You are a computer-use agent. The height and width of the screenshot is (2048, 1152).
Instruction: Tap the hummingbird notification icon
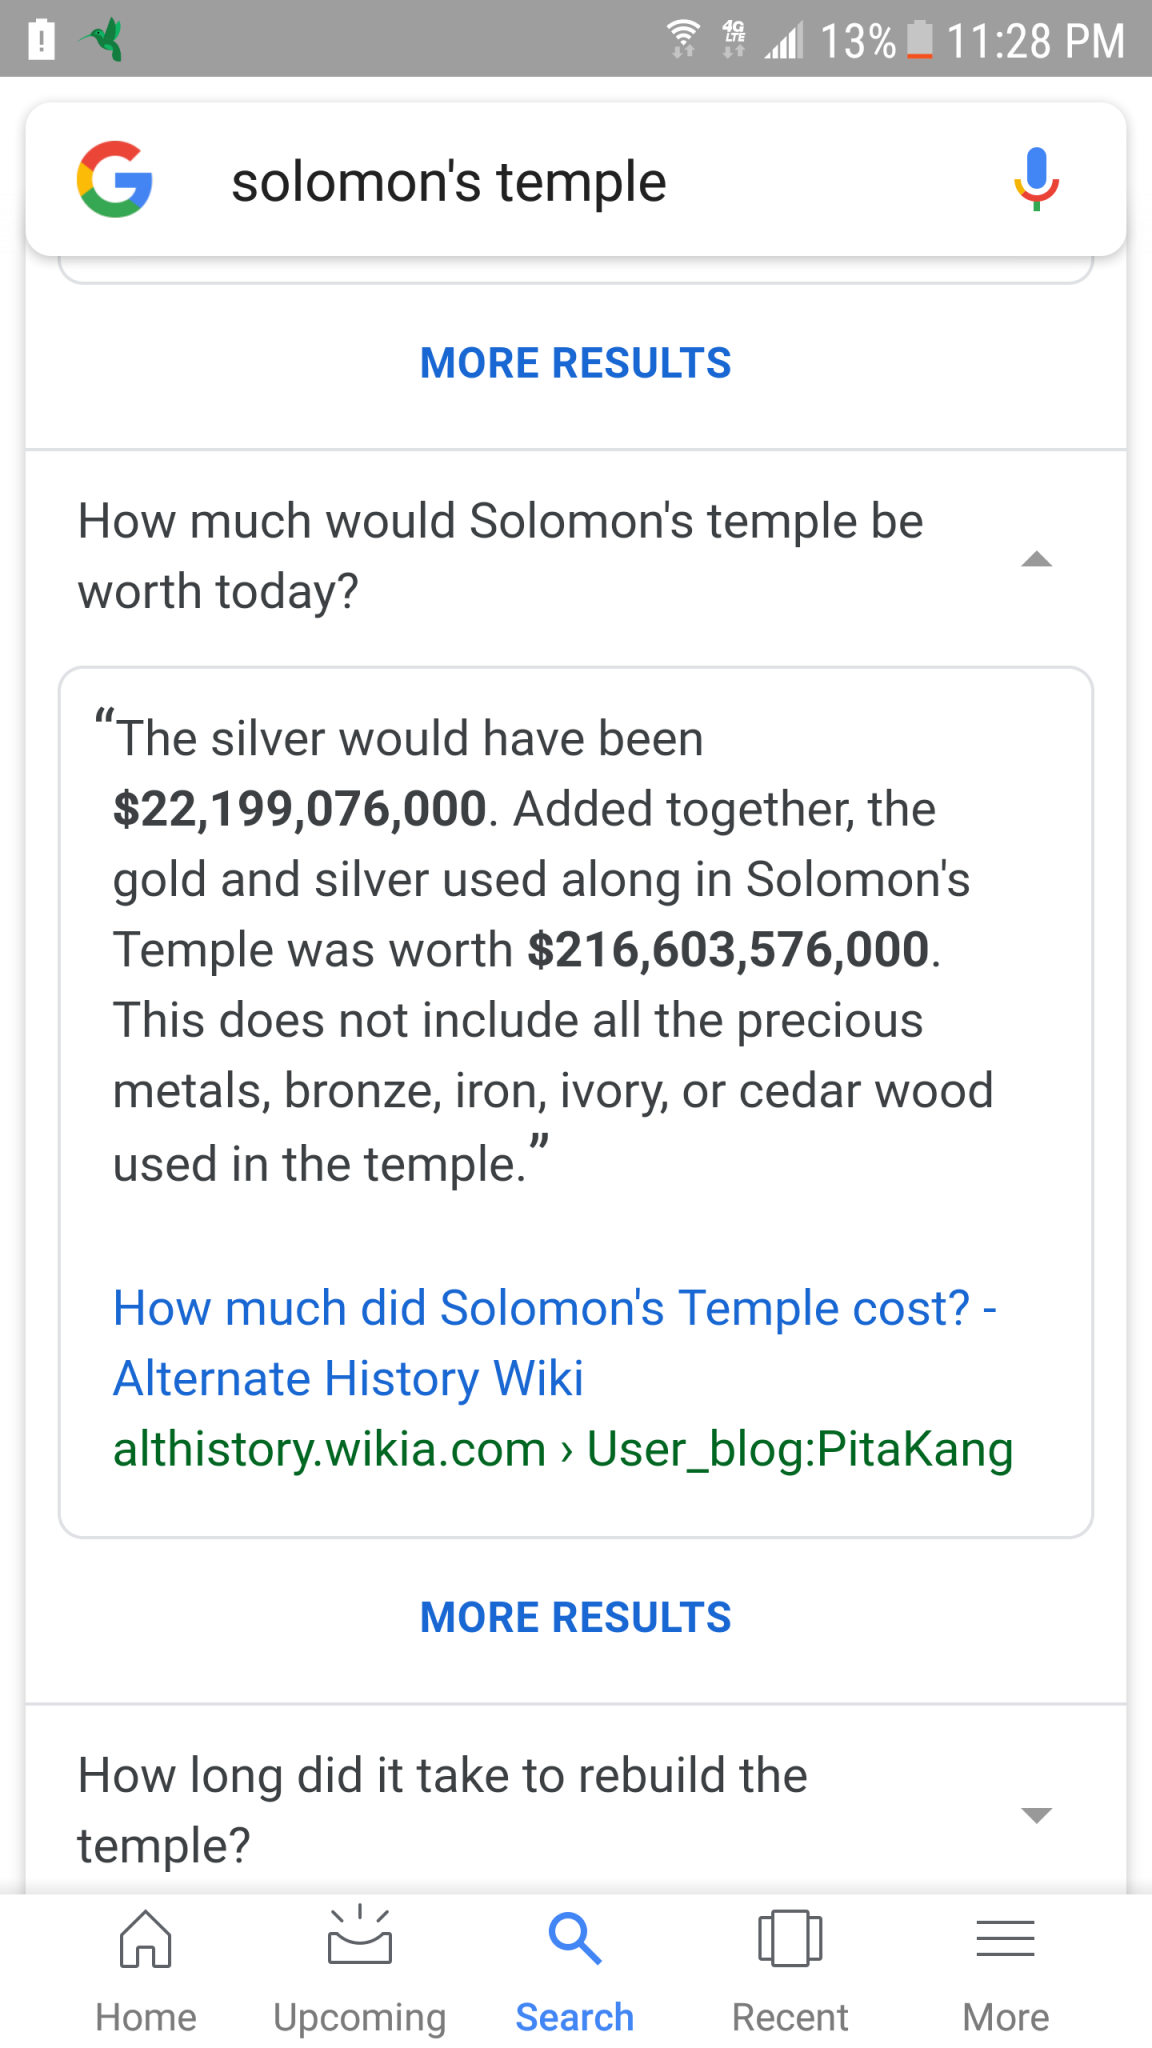click(x=105, y=40)
